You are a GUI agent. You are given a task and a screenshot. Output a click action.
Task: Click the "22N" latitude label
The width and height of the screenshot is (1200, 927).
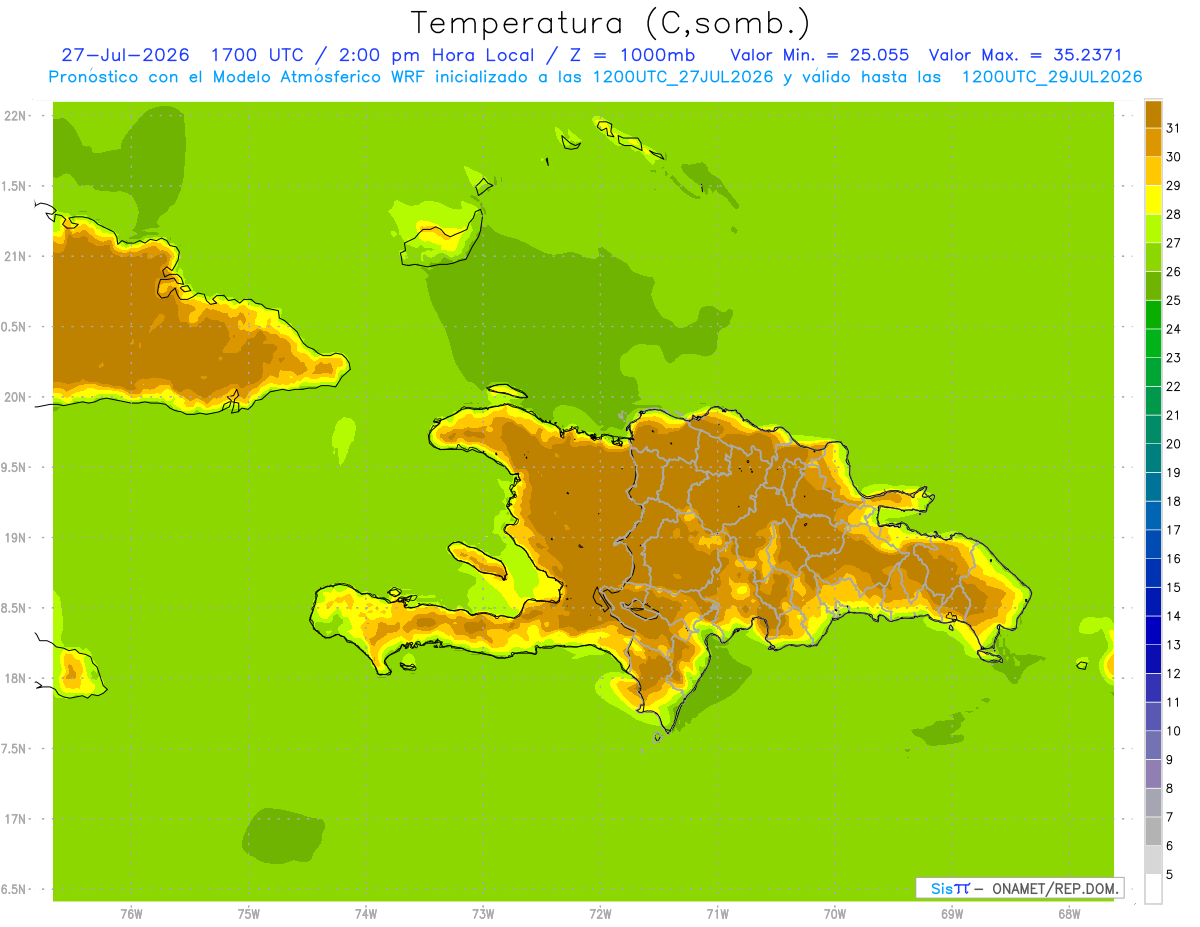click(15, 116)
